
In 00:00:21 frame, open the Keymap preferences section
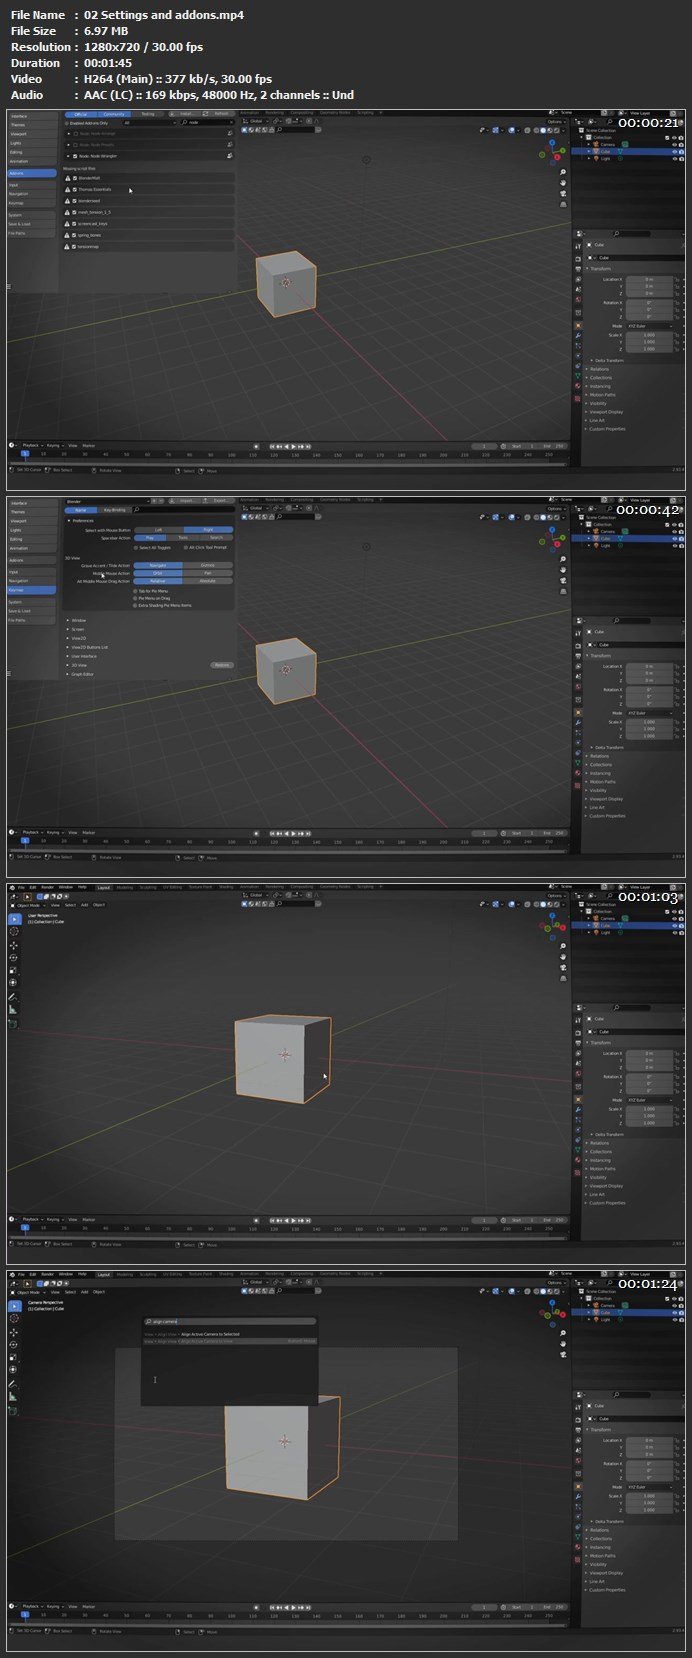point(32,203)
